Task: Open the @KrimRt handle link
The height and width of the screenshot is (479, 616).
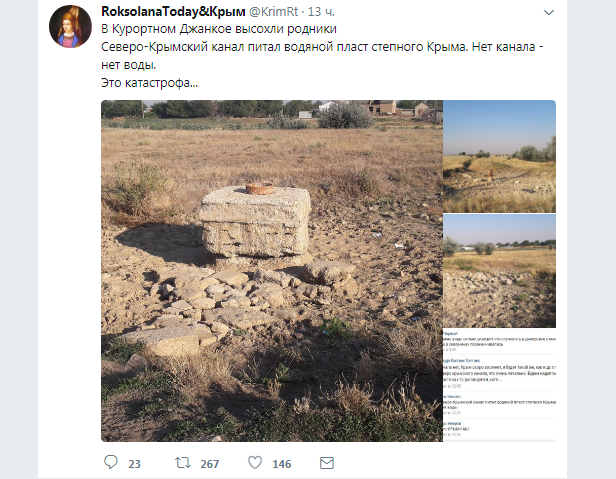Action: pos(274,12)
